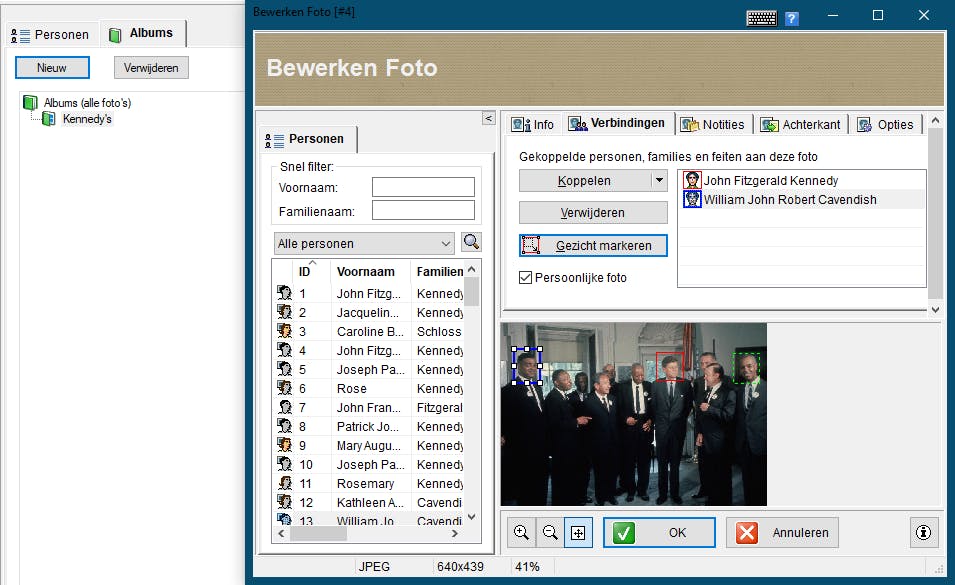Click the Familienaam filter input field
Image resolution: width=955 pixels, height=585 pixels.
click(423, 211)
